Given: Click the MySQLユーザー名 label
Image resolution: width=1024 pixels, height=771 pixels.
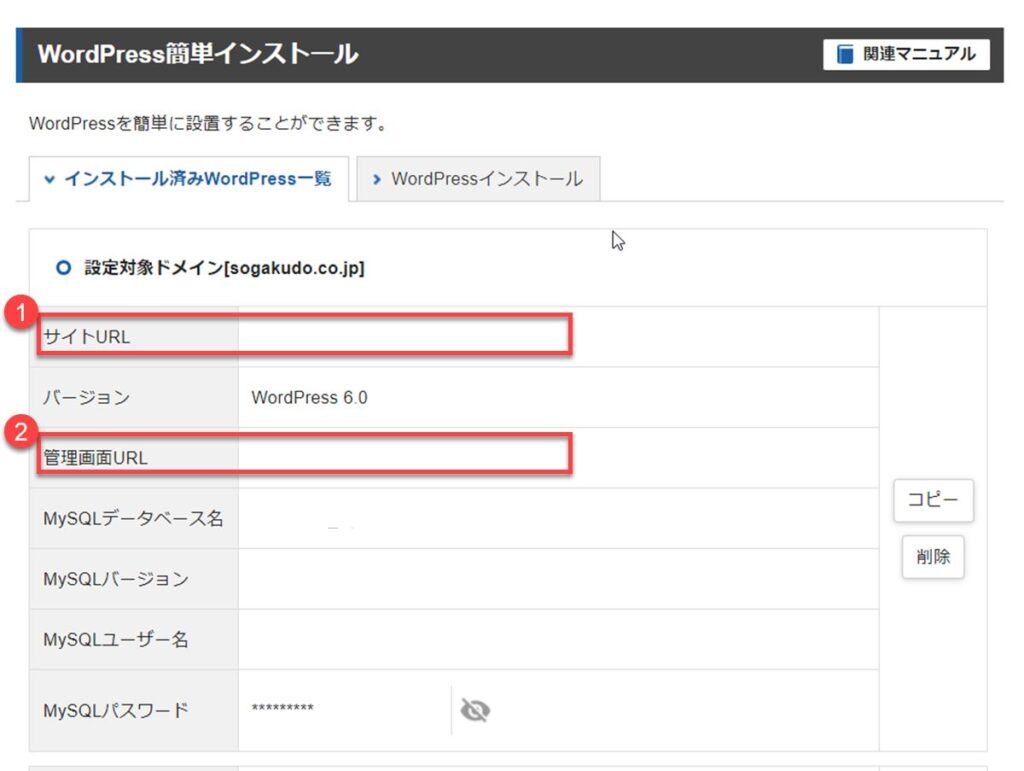Looking at the screenshot, I should 116,639.
